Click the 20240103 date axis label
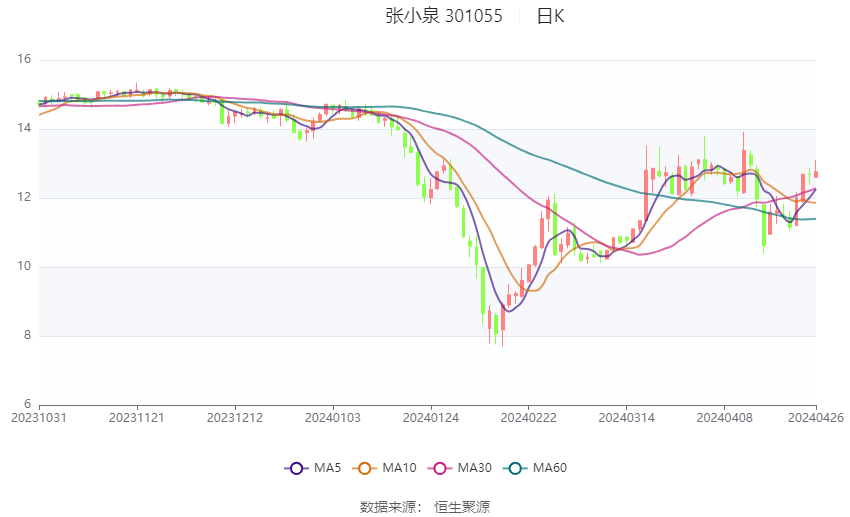Image resolution: width=850 pixels, height=517 pixels. (333, 418)
